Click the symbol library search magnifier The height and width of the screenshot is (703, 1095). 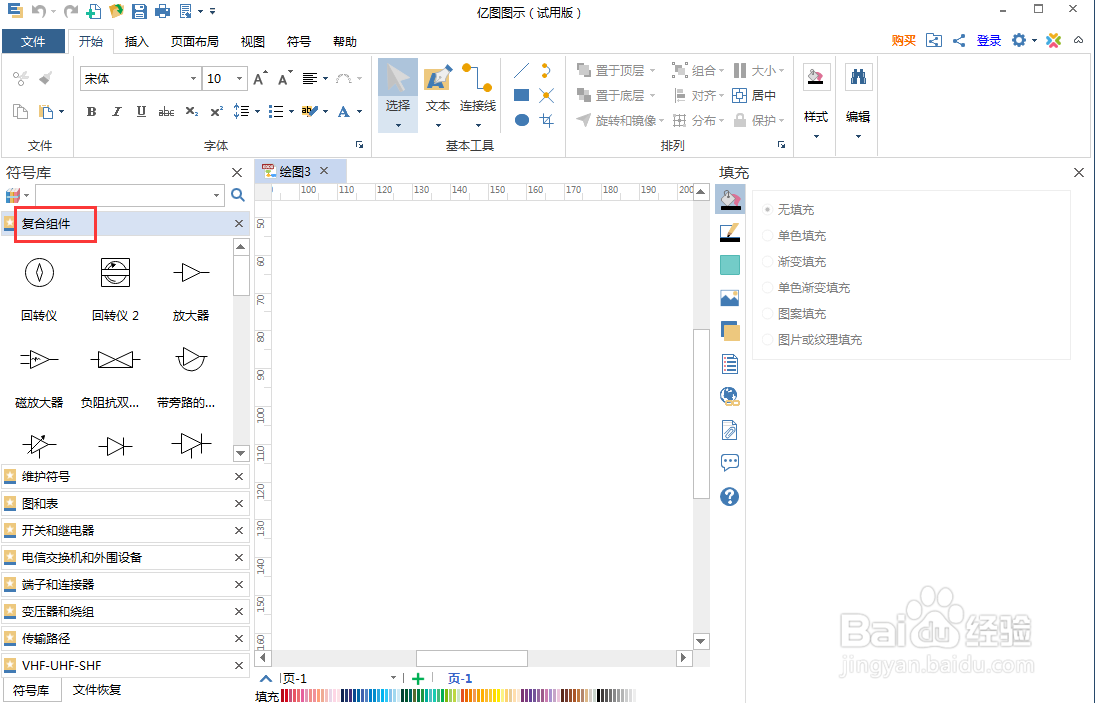238,195
